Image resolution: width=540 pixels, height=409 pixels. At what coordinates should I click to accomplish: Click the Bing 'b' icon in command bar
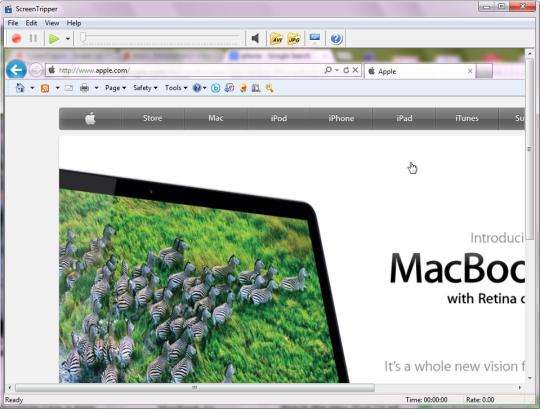coord(216,88)
